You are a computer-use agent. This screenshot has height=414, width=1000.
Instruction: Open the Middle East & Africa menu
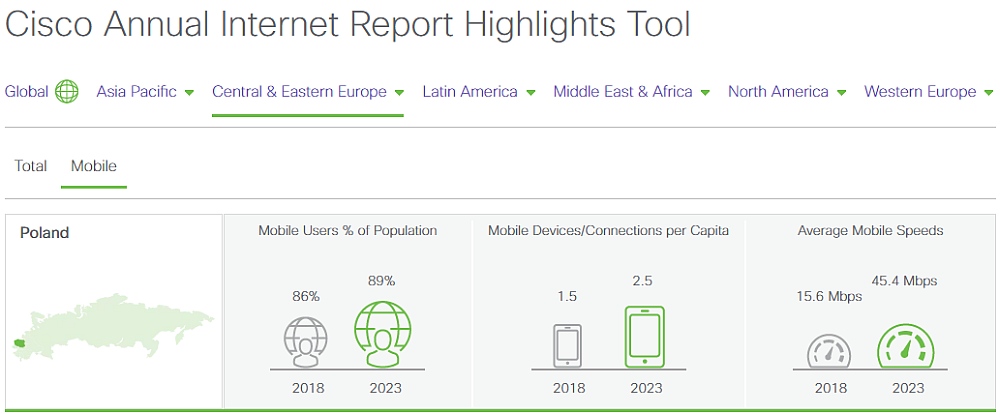pos(623,92)
